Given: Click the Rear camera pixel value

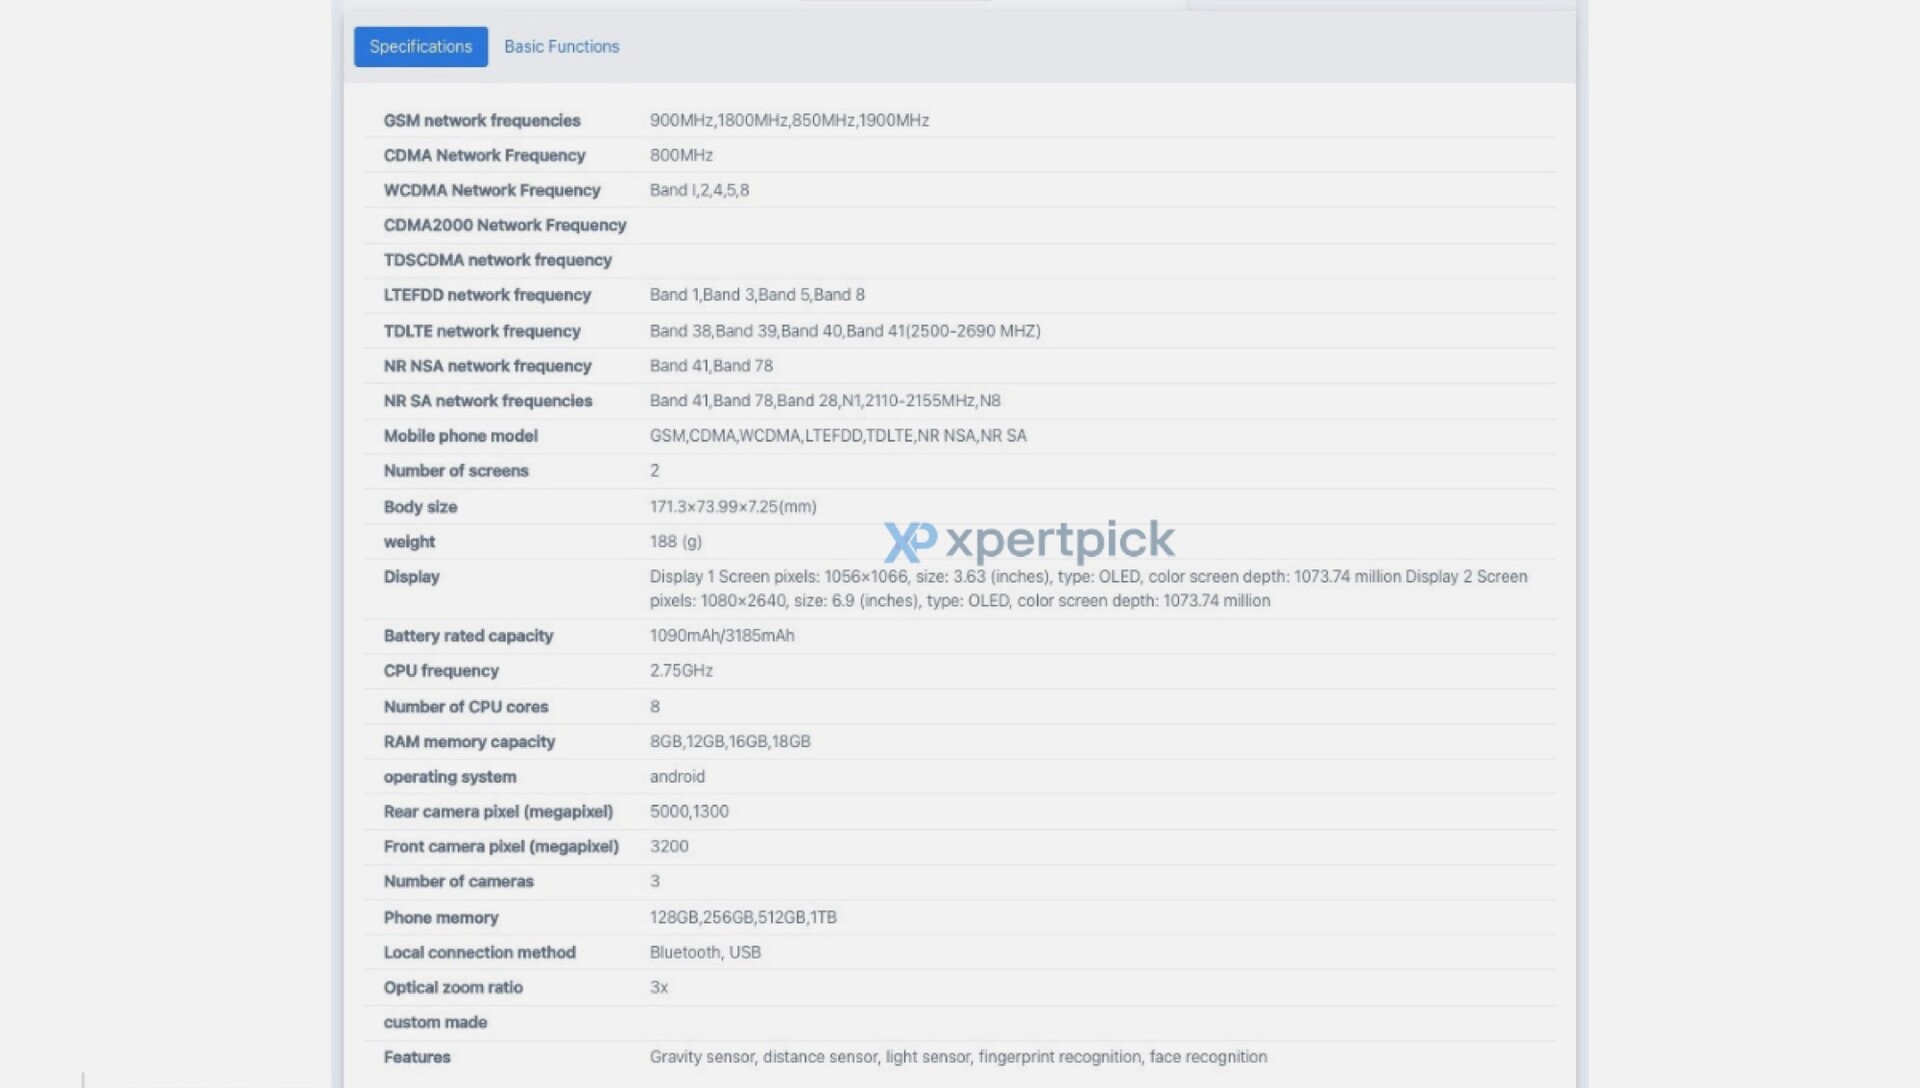Looking at the screenshot, I should click(689, 812).
